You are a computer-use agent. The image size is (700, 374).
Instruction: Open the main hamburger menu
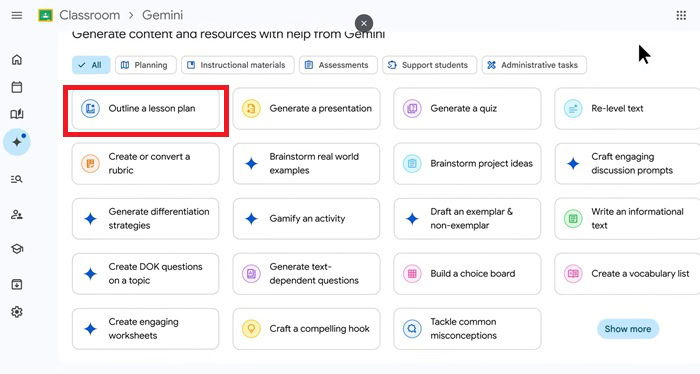[17, 15]
